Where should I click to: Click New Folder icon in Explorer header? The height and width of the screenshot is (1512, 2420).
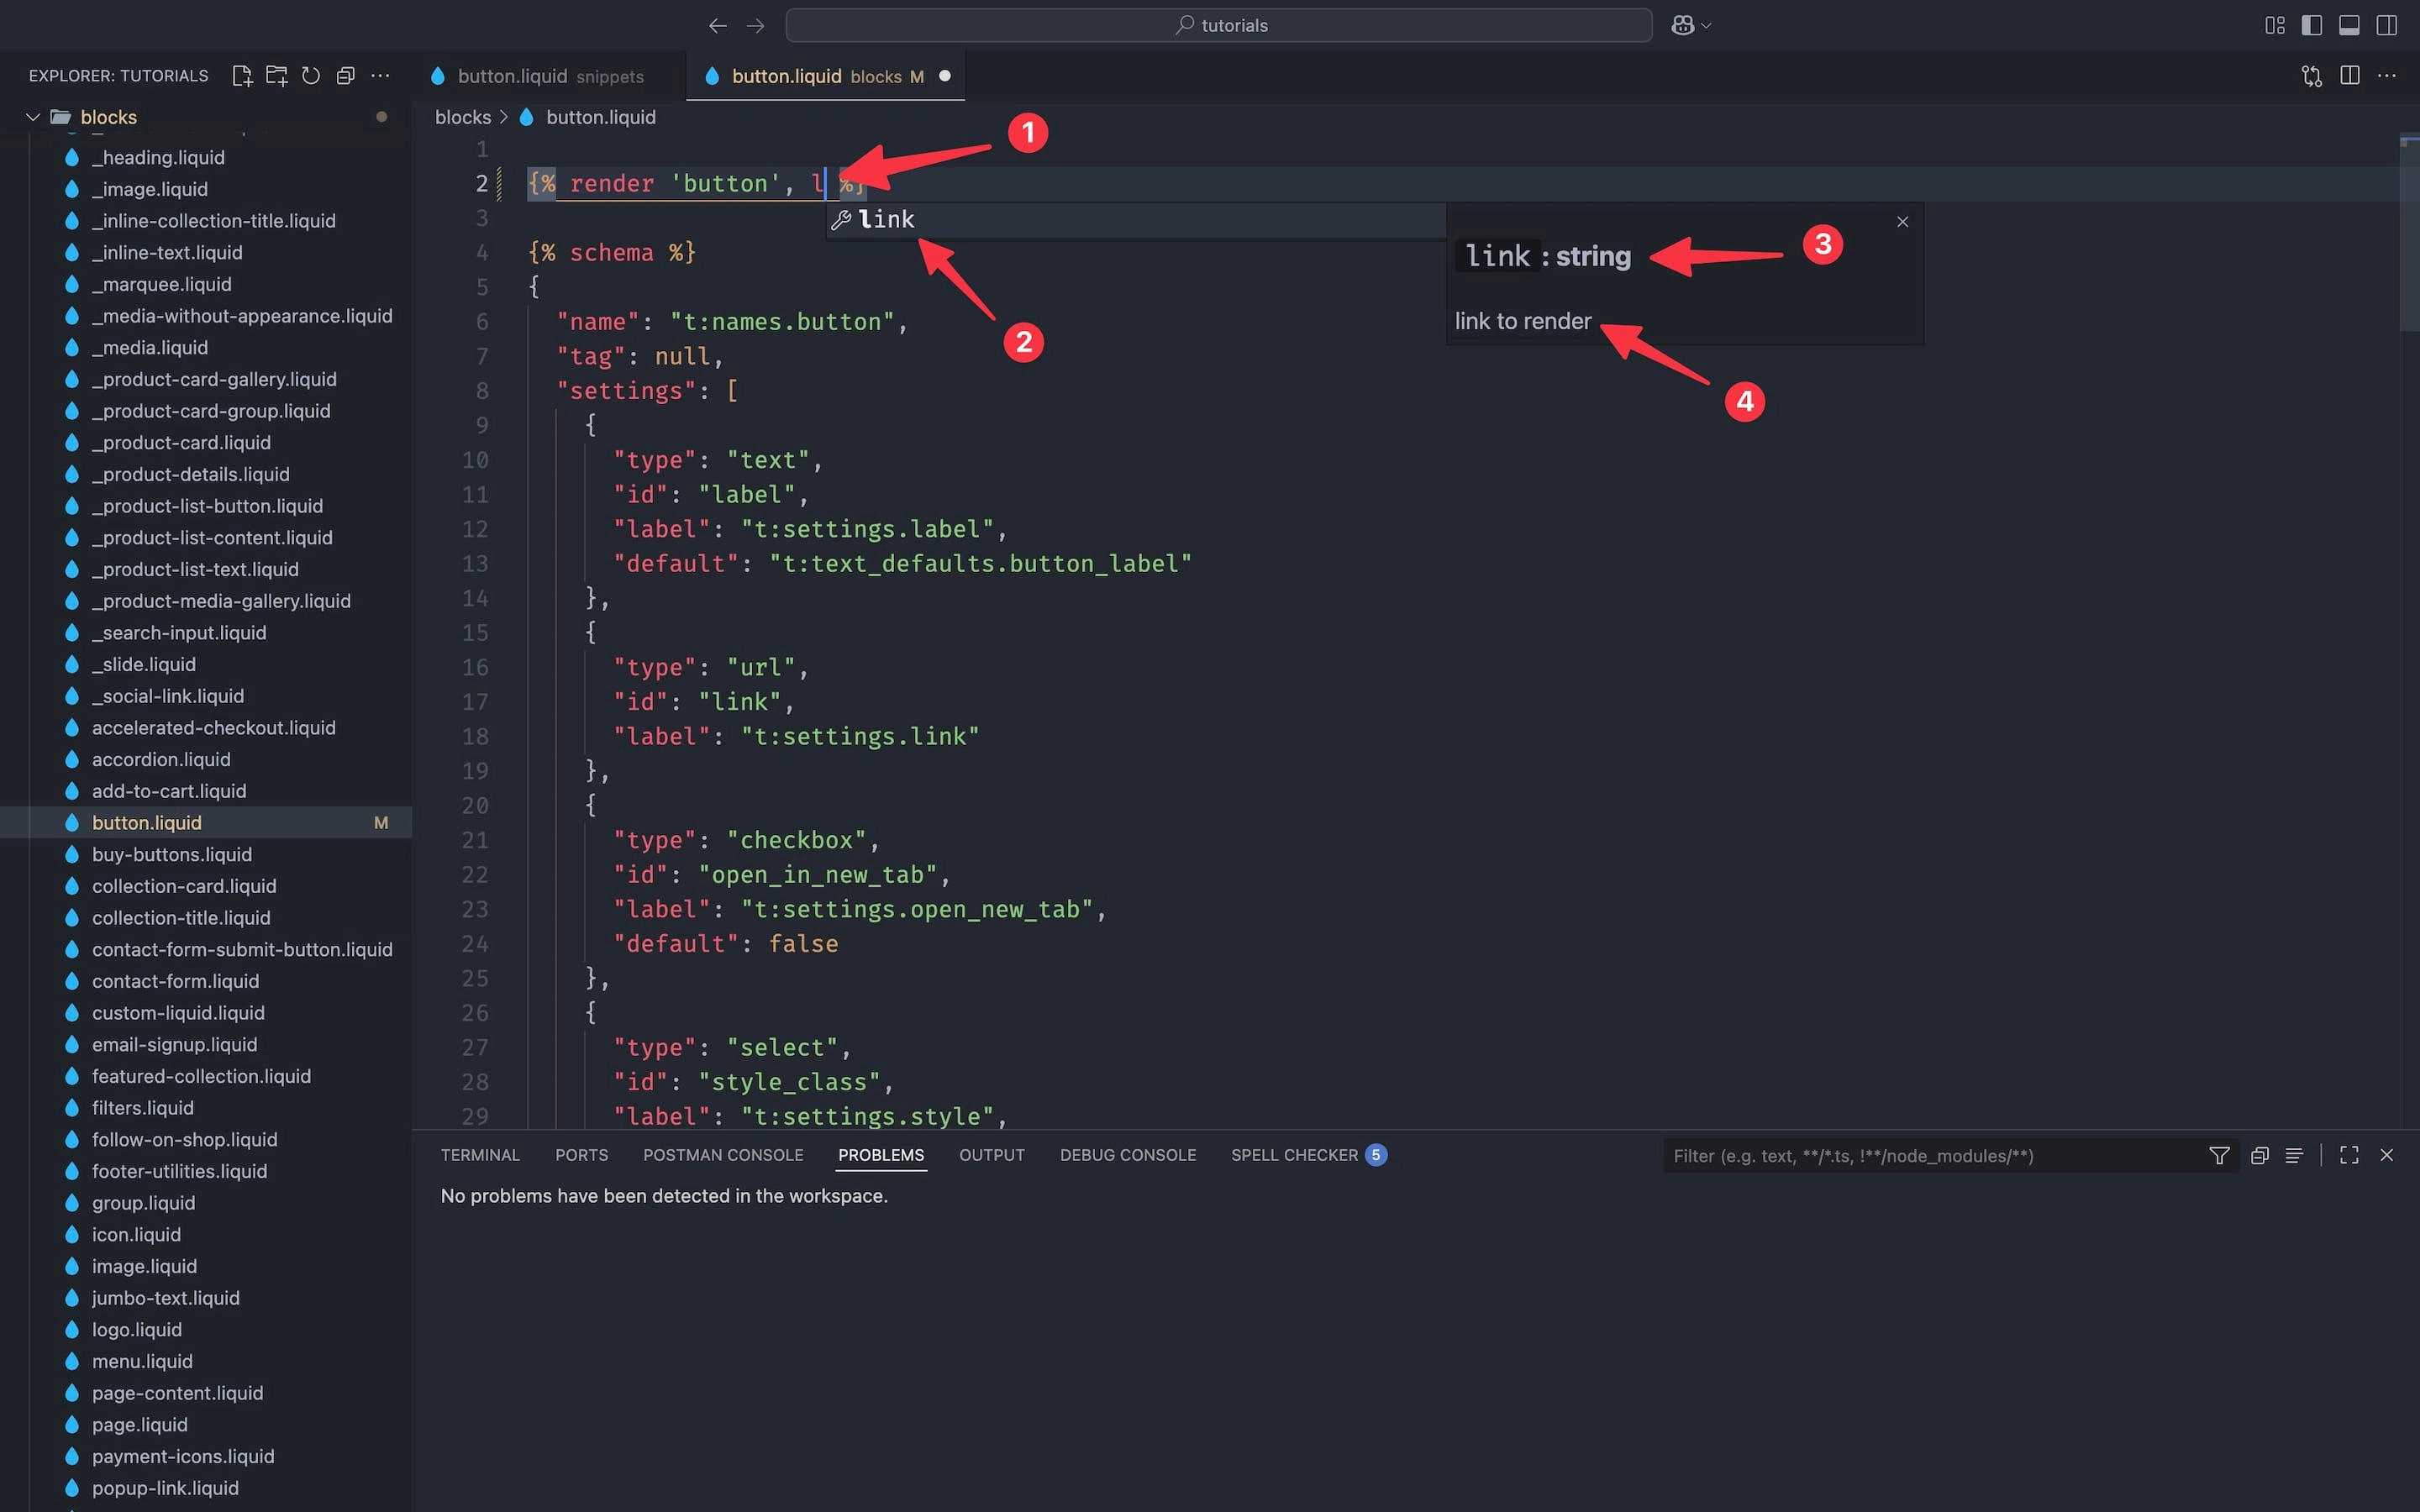[277, 76]
